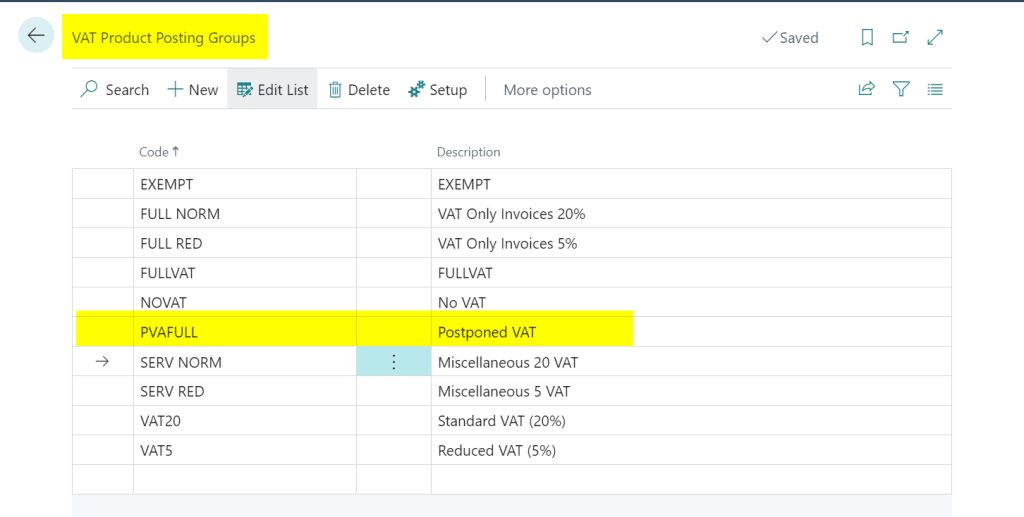Click the share icon

pyautogui.click(x=867, y=89)
